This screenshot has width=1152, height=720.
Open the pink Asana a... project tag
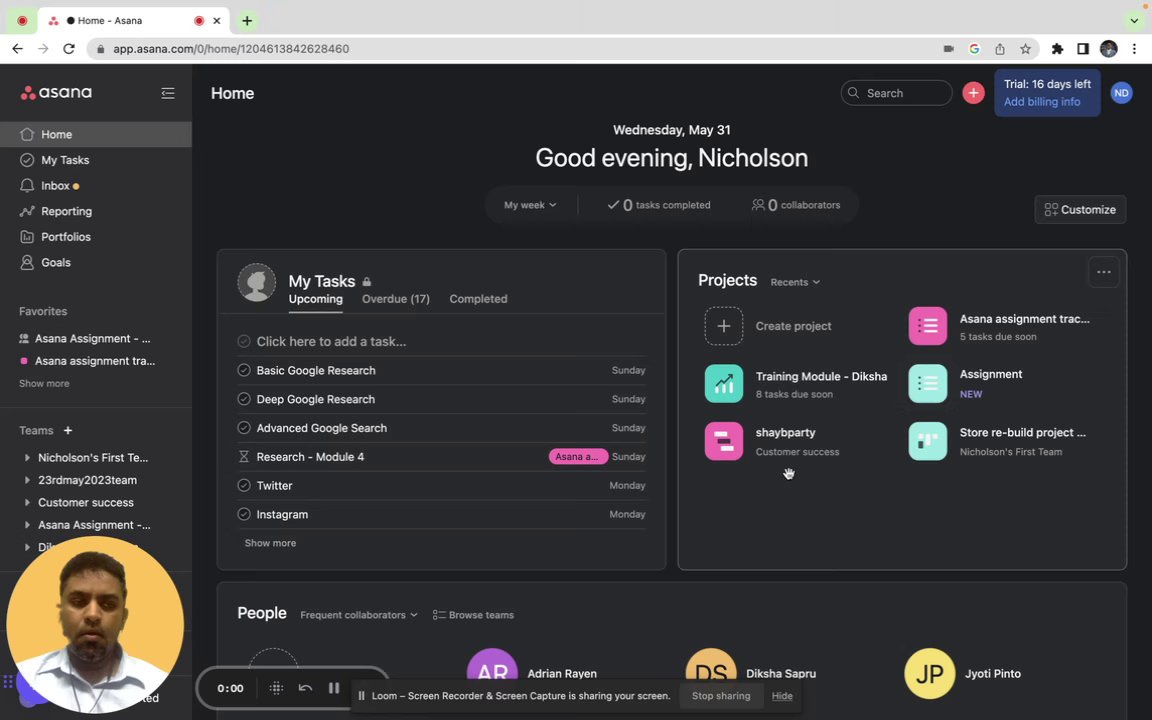pyautogui.click(x=577, y=457)
